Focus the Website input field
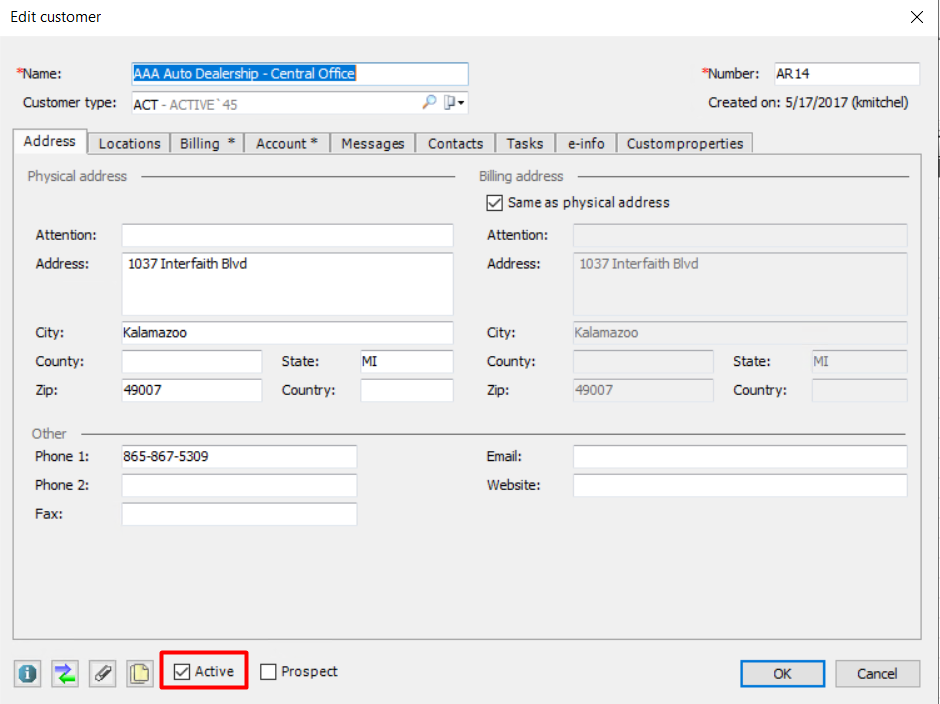 [740, 485]
